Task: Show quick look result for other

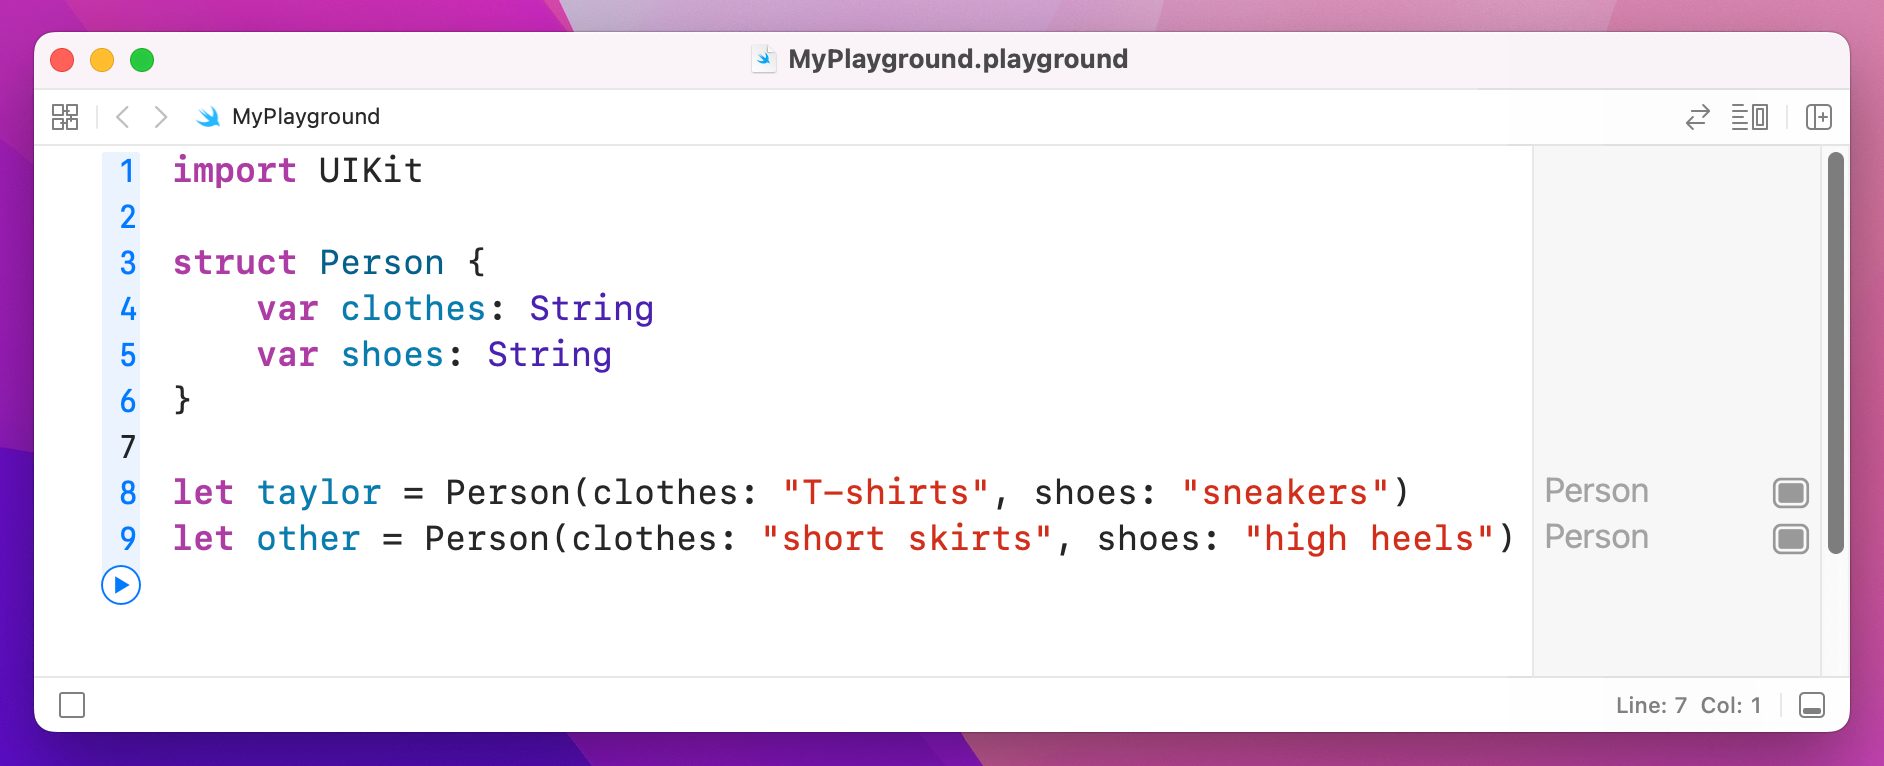Action: [x=1791, y=539]
